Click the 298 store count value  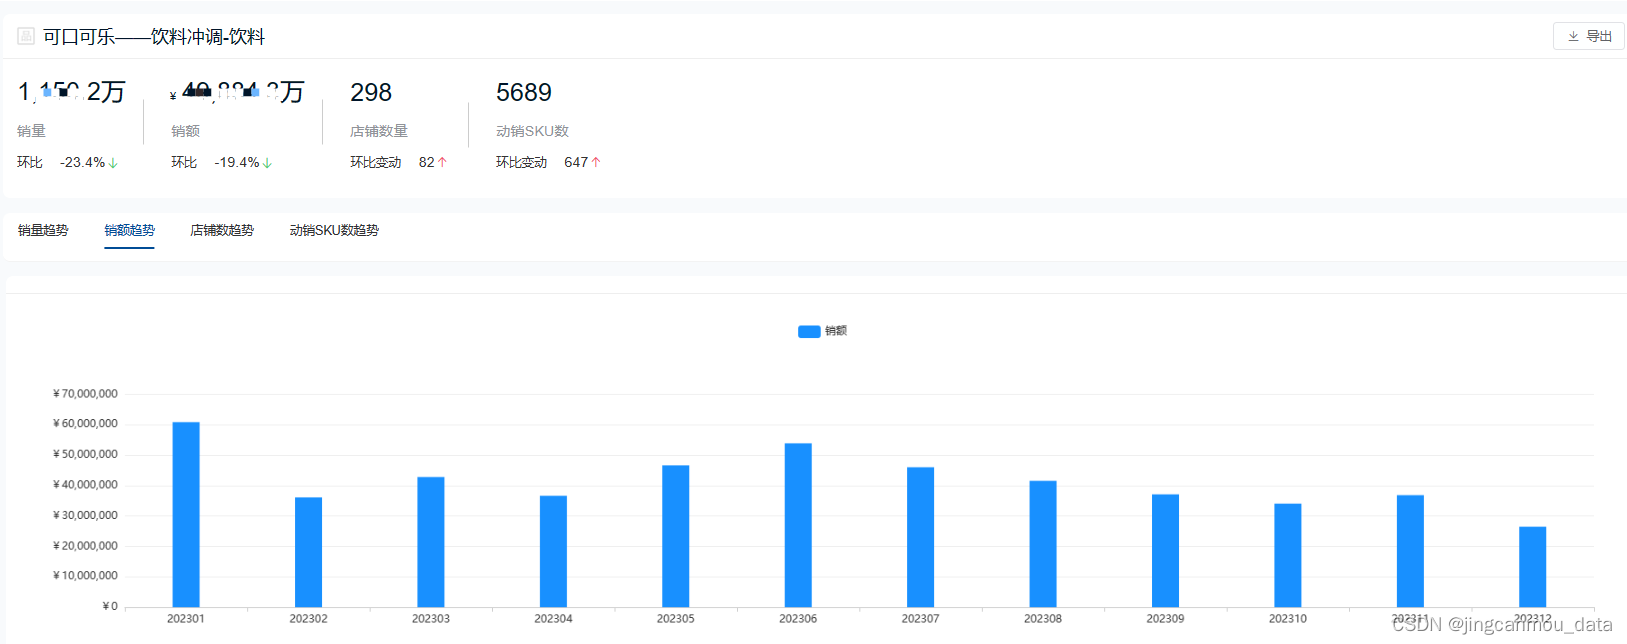[x=371, y=92]
